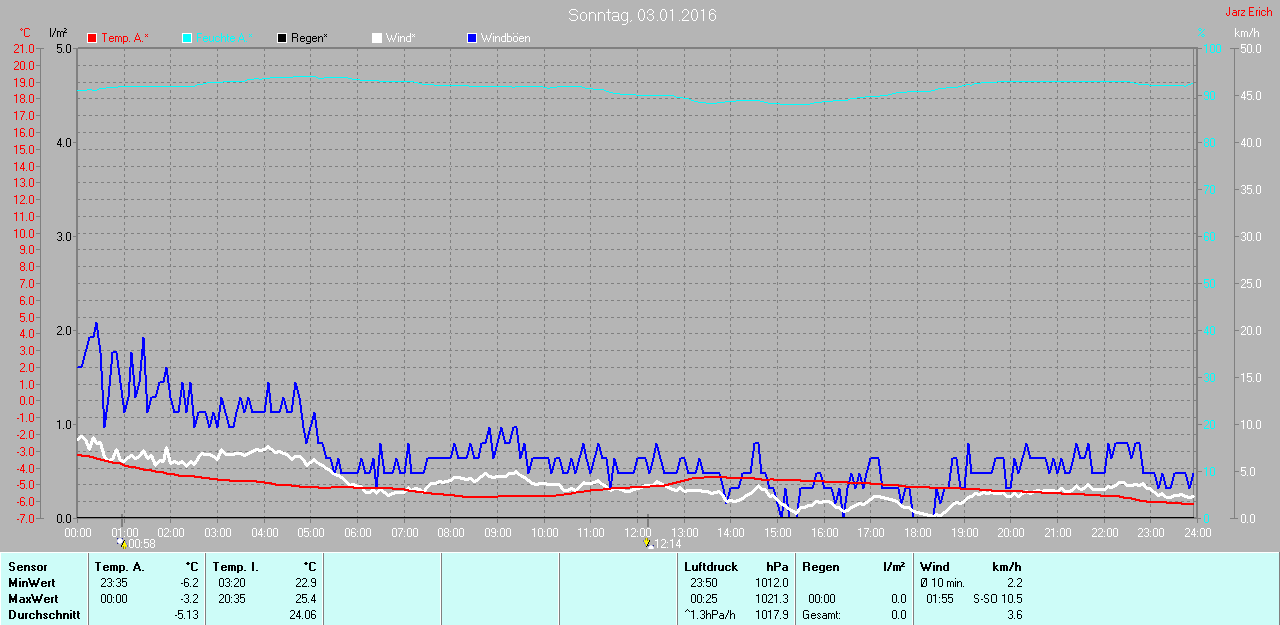Click the black Regen legend square

coord(282,38)
